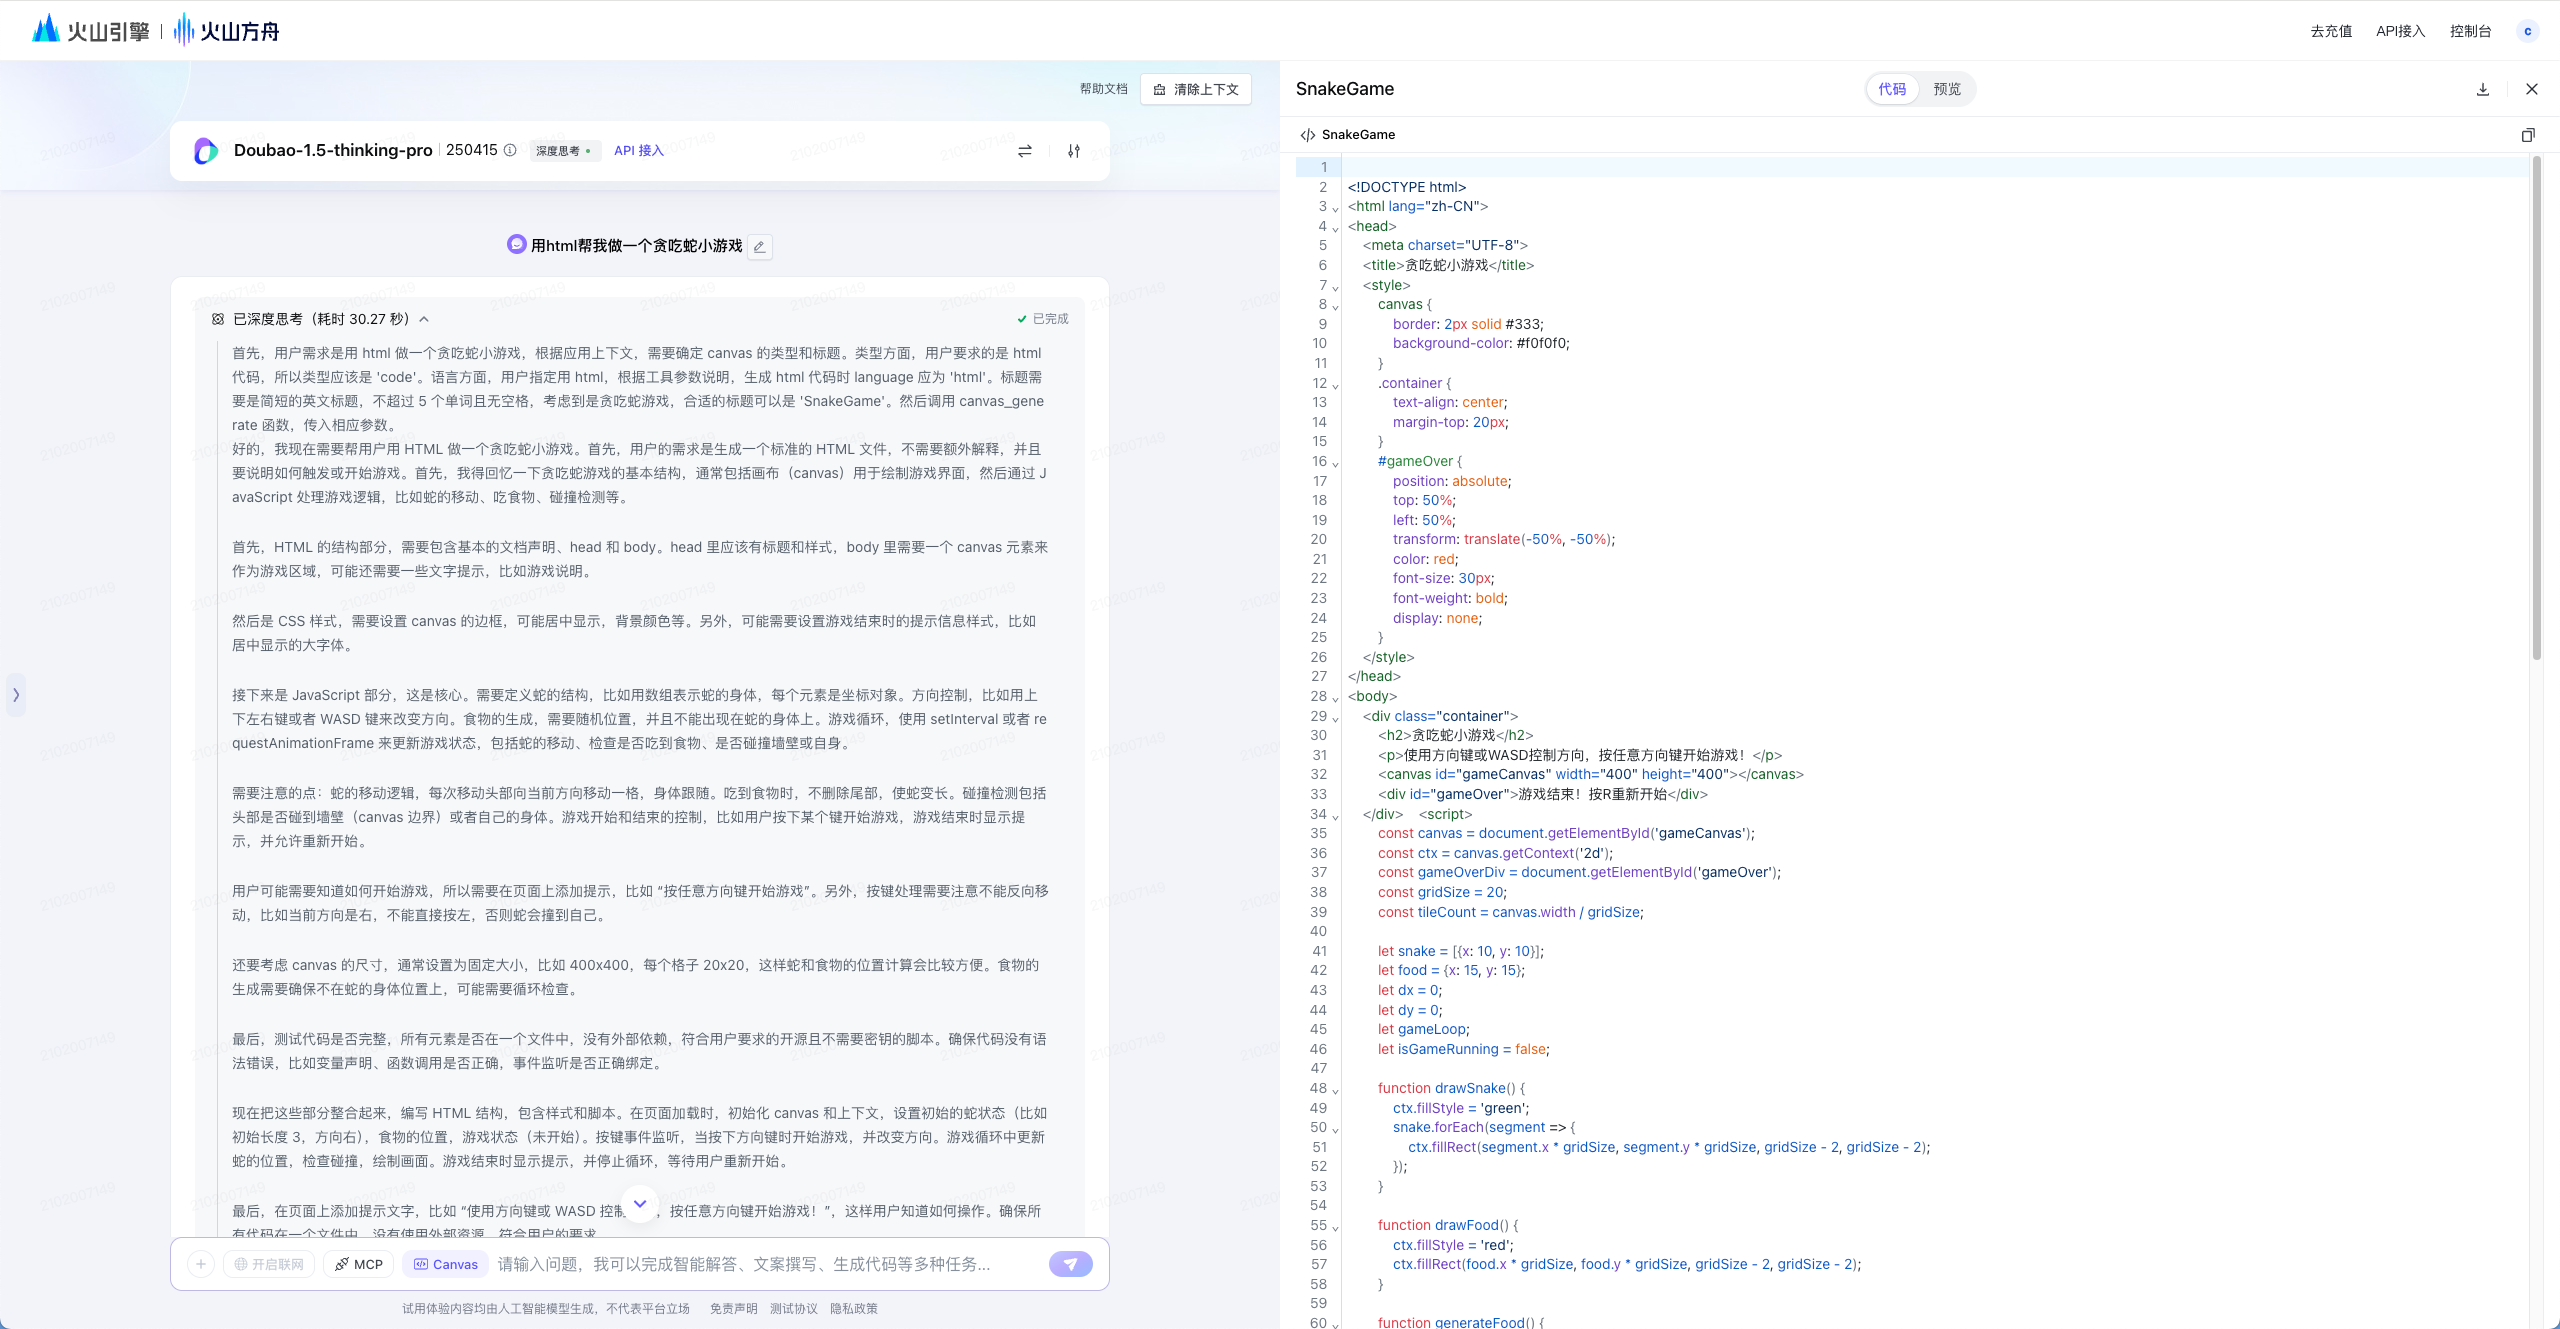Open 控制台 console
2560x1329 pixels.
point(2470,31)
